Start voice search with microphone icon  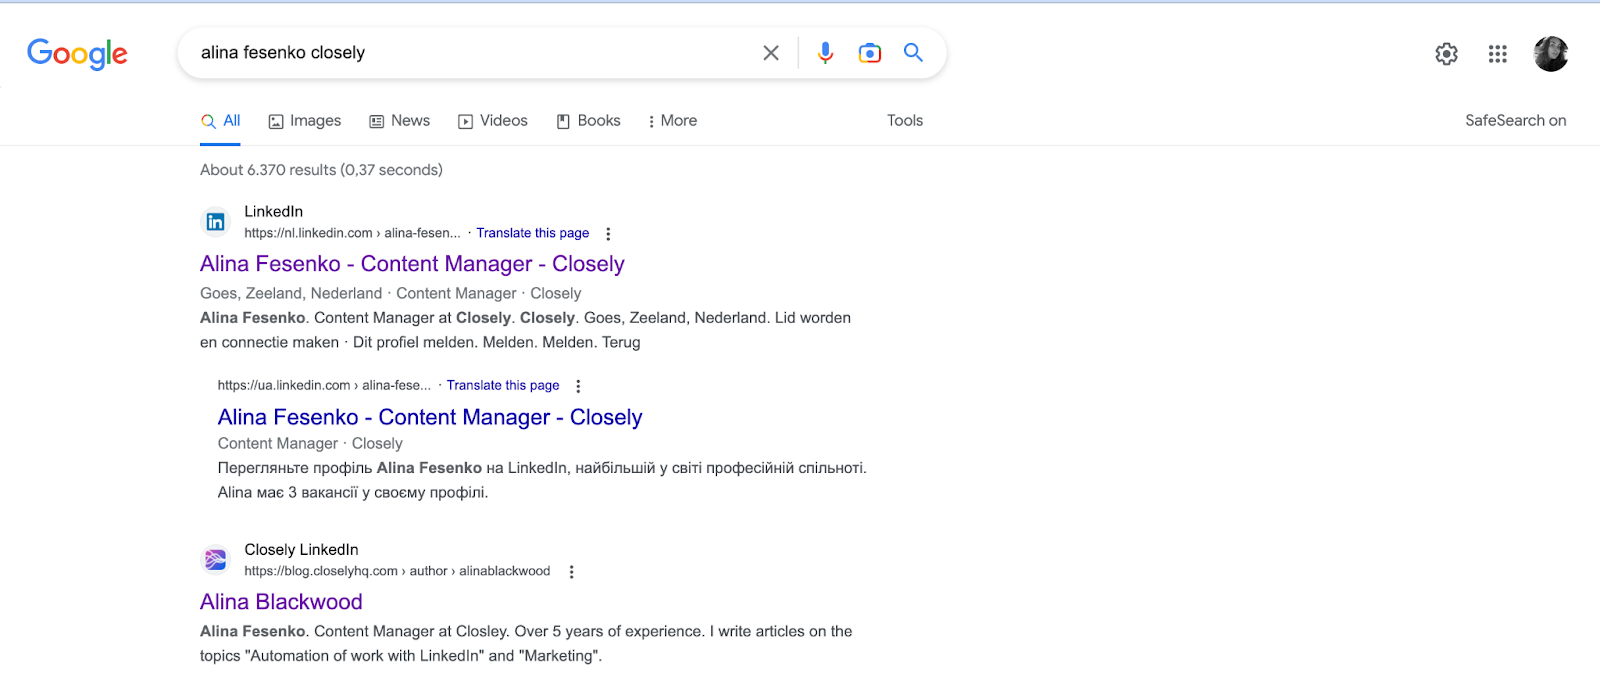pyautogui.click(x=825, y=53)
